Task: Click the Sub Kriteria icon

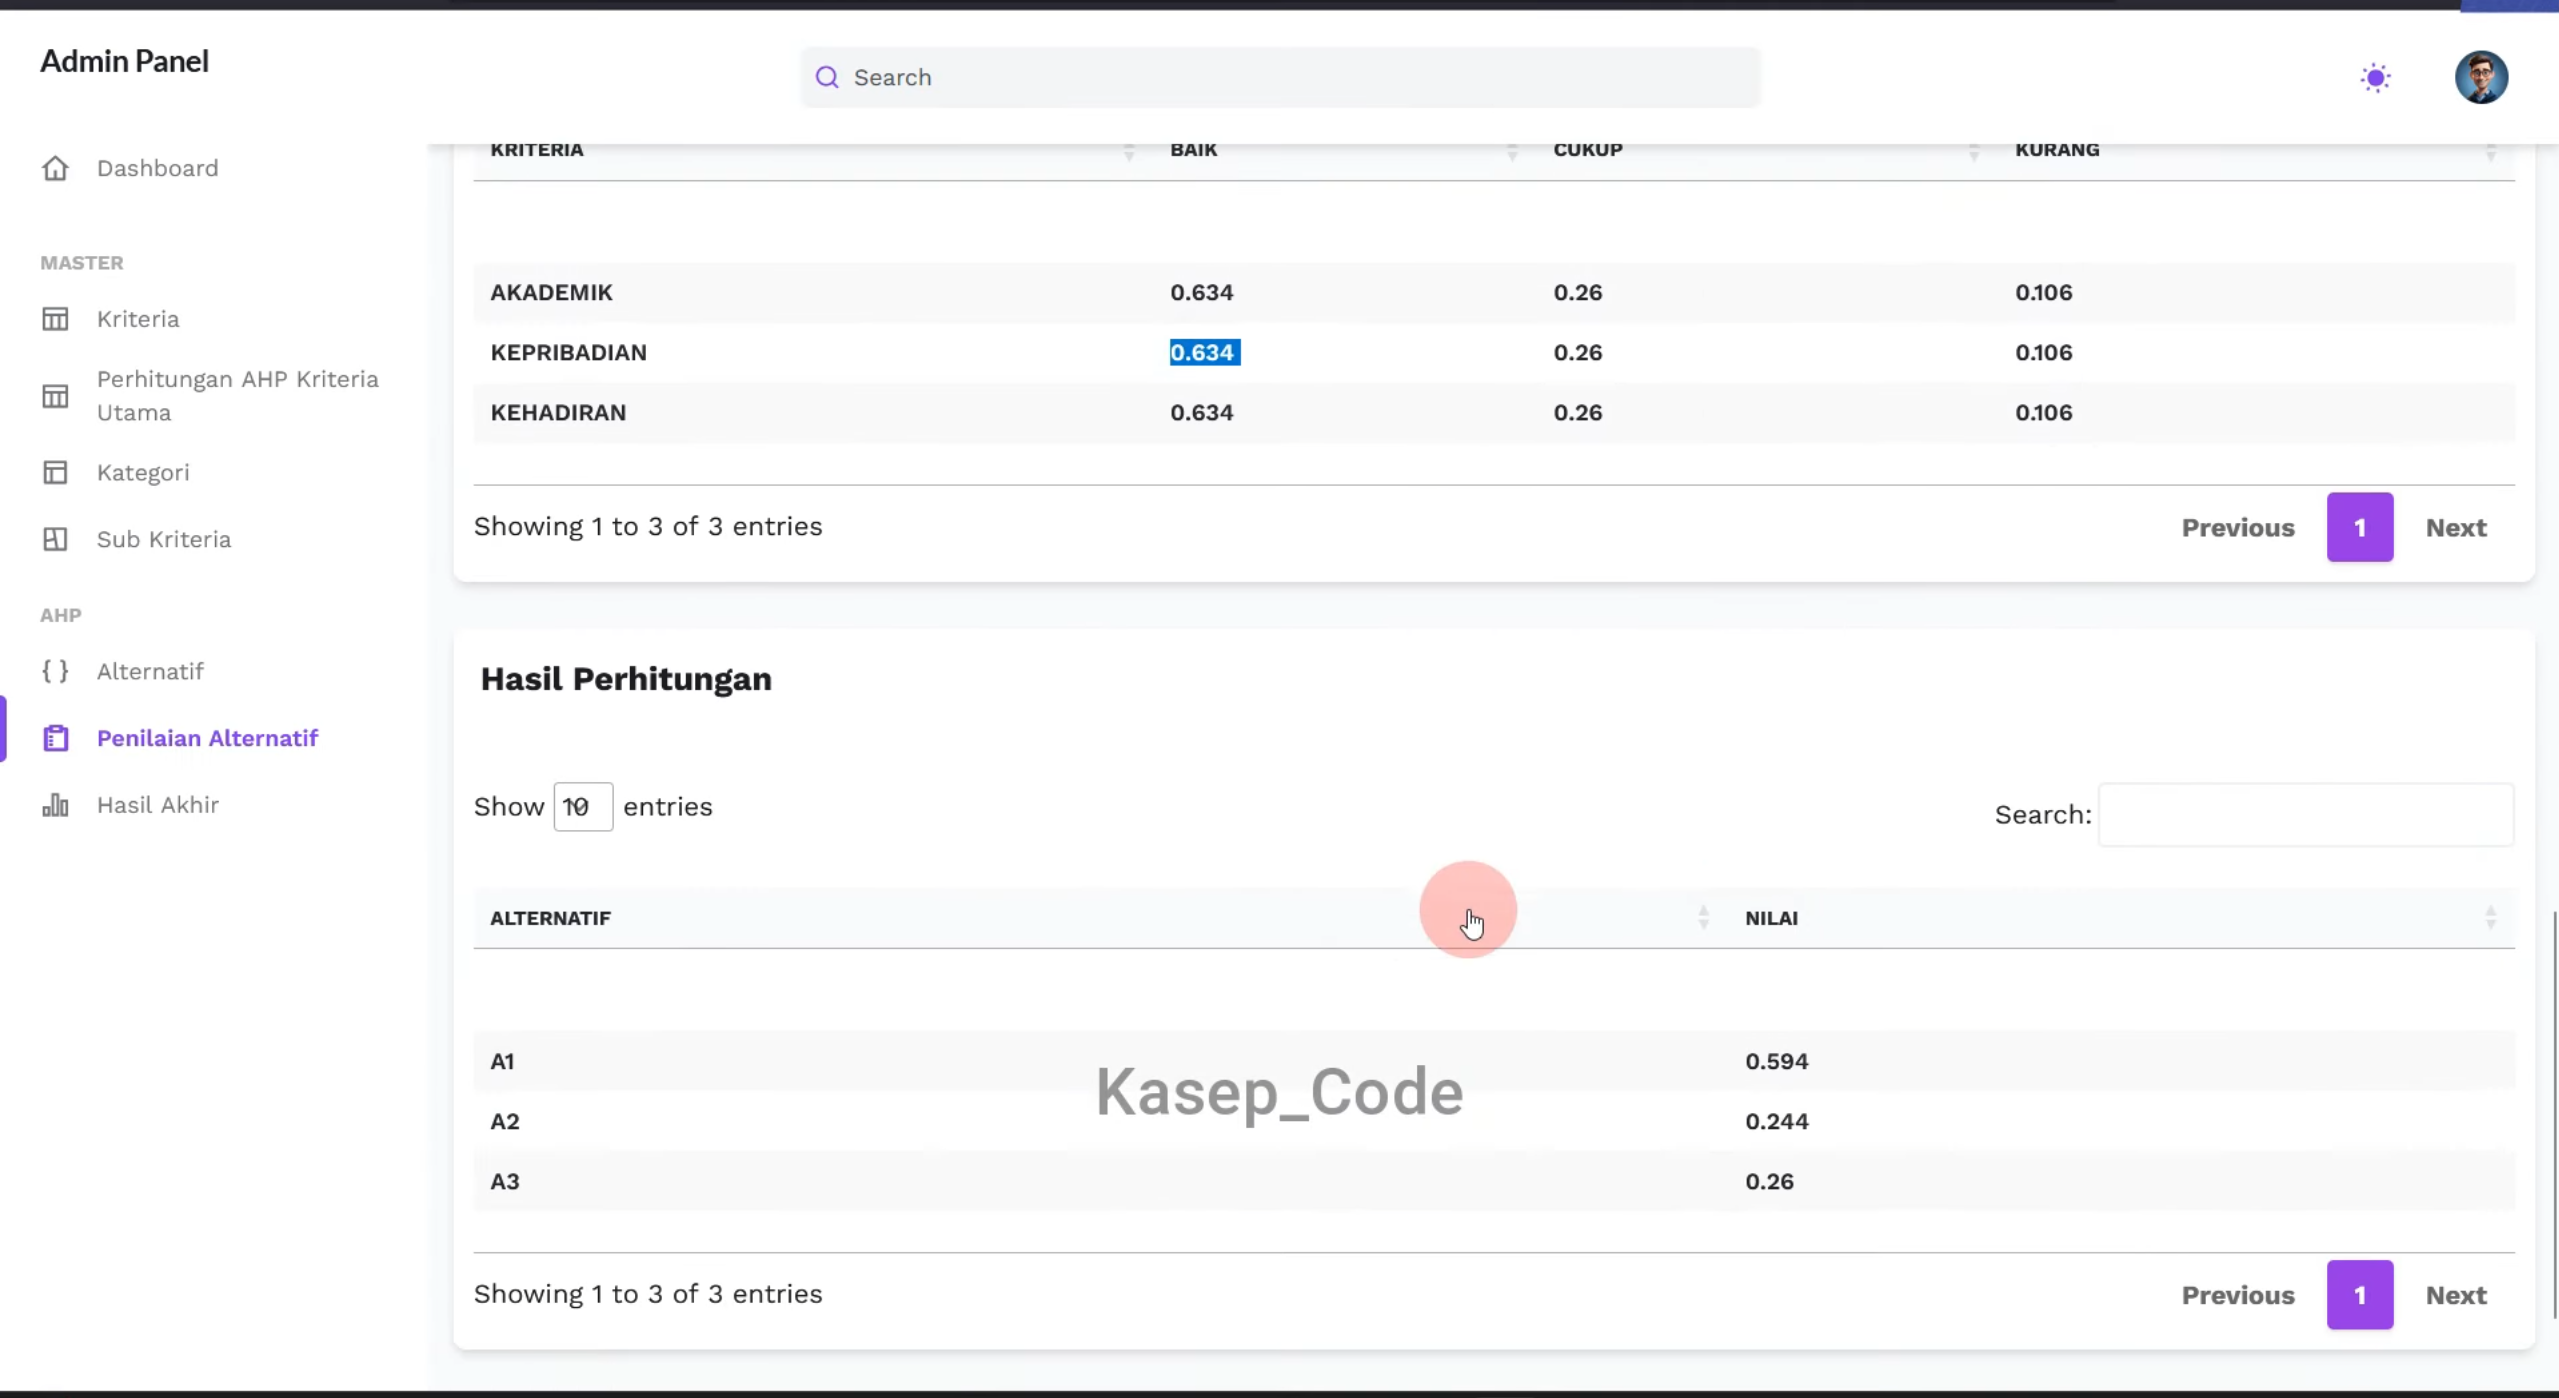Action: (x=55, y=539)
